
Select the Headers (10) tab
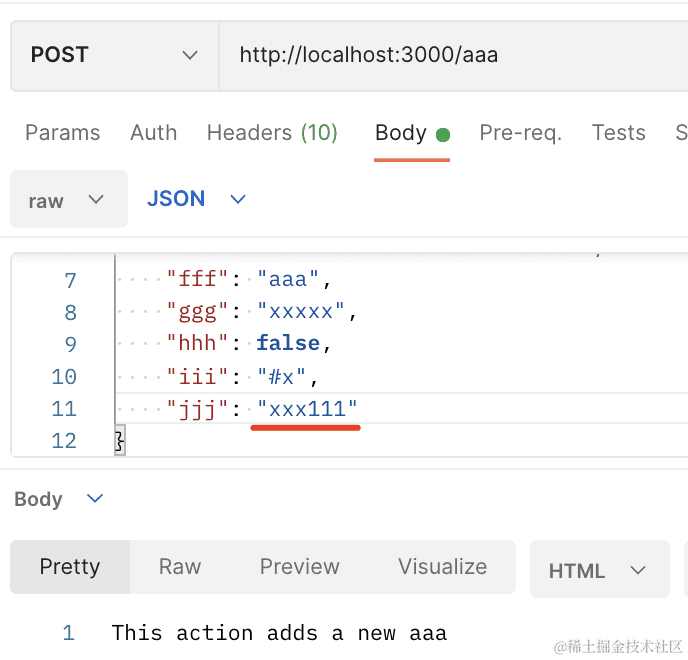(272, 133)
